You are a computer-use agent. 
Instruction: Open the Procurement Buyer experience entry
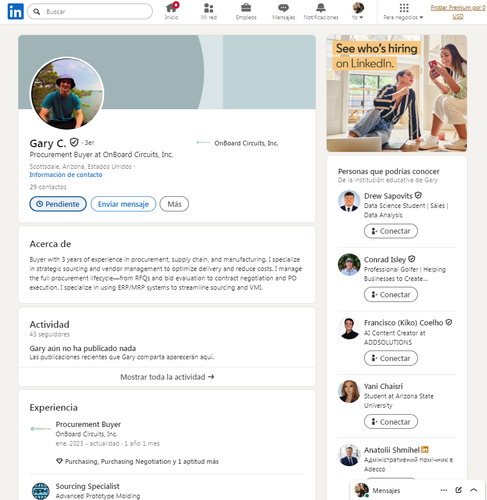coord(88,424)
